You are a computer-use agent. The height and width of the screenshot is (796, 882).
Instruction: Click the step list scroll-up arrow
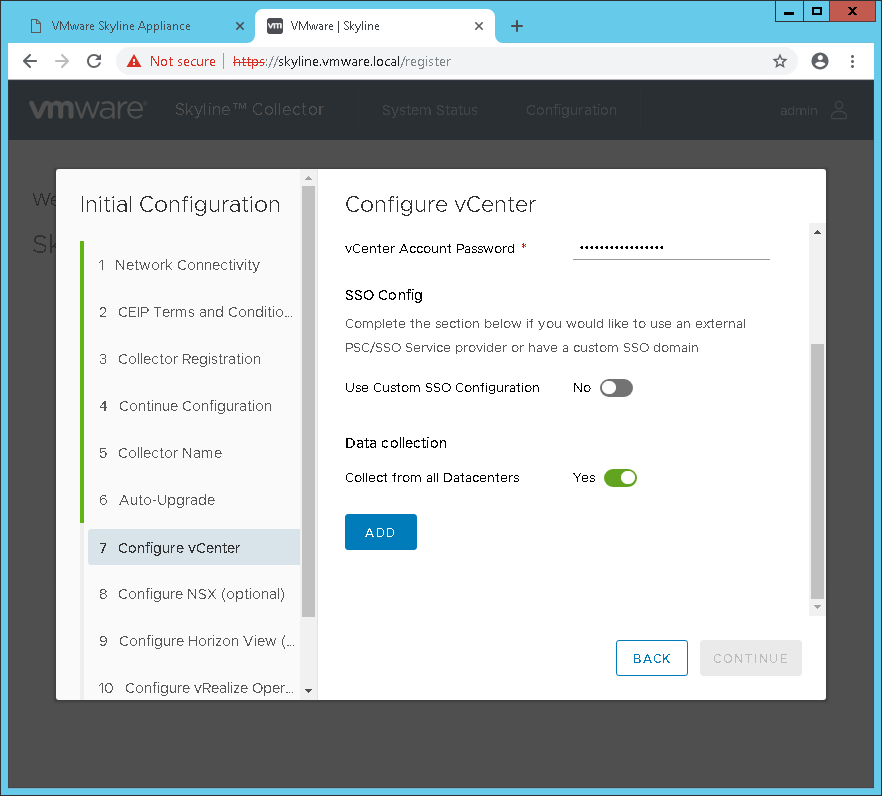(x=308, y=178)
